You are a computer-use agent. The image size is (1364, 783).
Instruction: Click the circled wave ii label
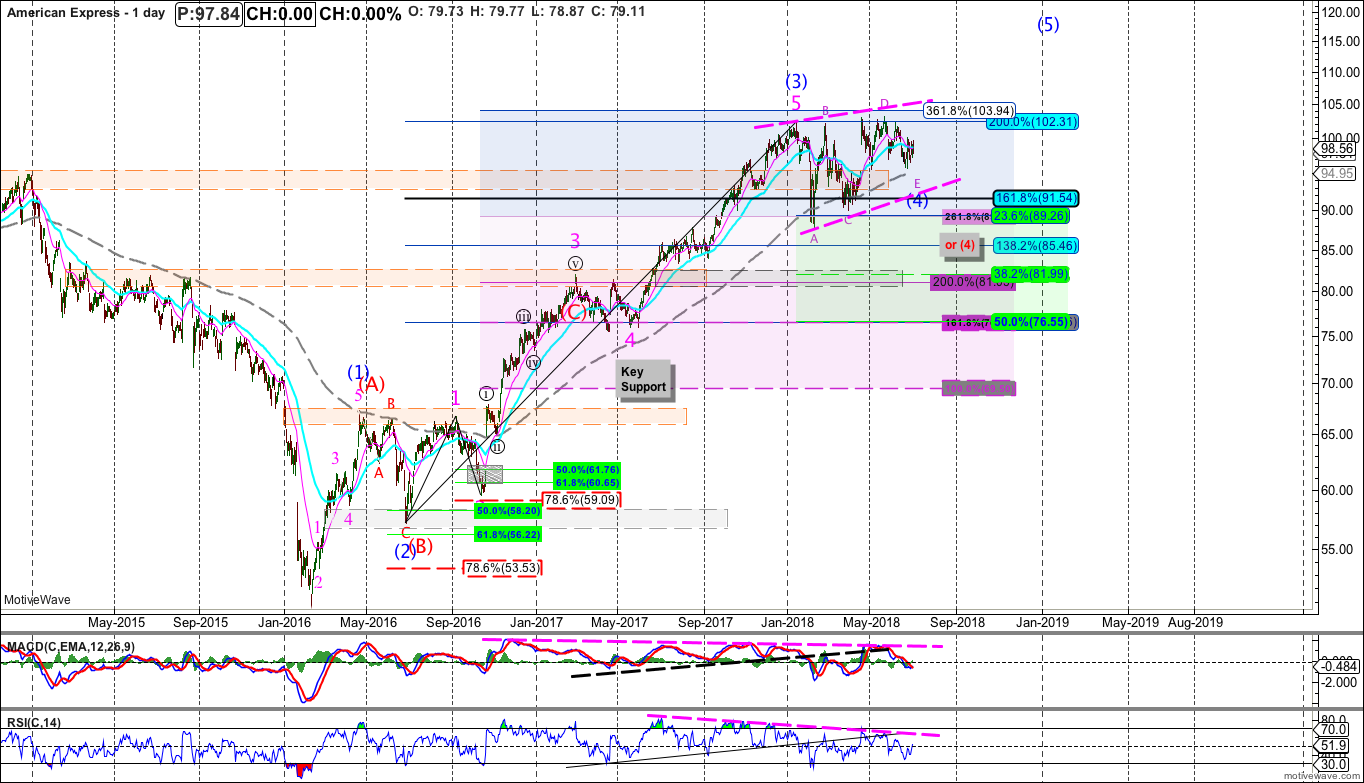point(497,447)
